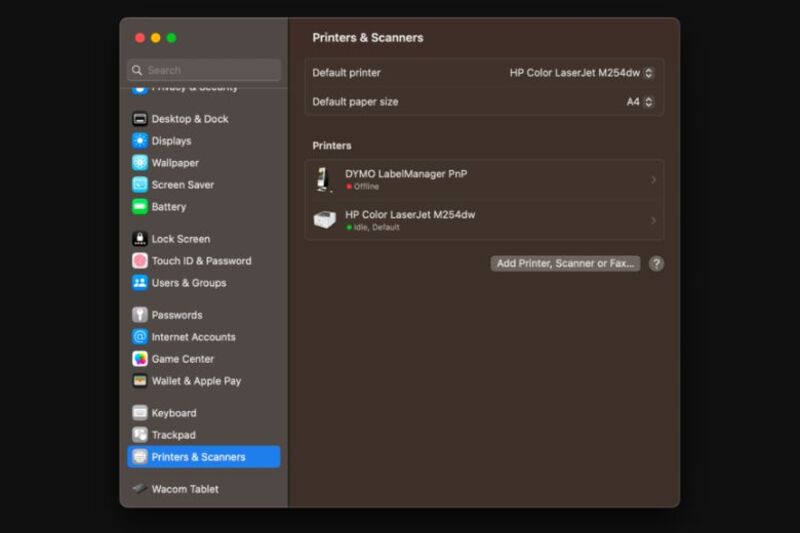This screenshot has width=800, height=533.
Task: Select Lock Screen in the sidebar
Action: [204, 239]
